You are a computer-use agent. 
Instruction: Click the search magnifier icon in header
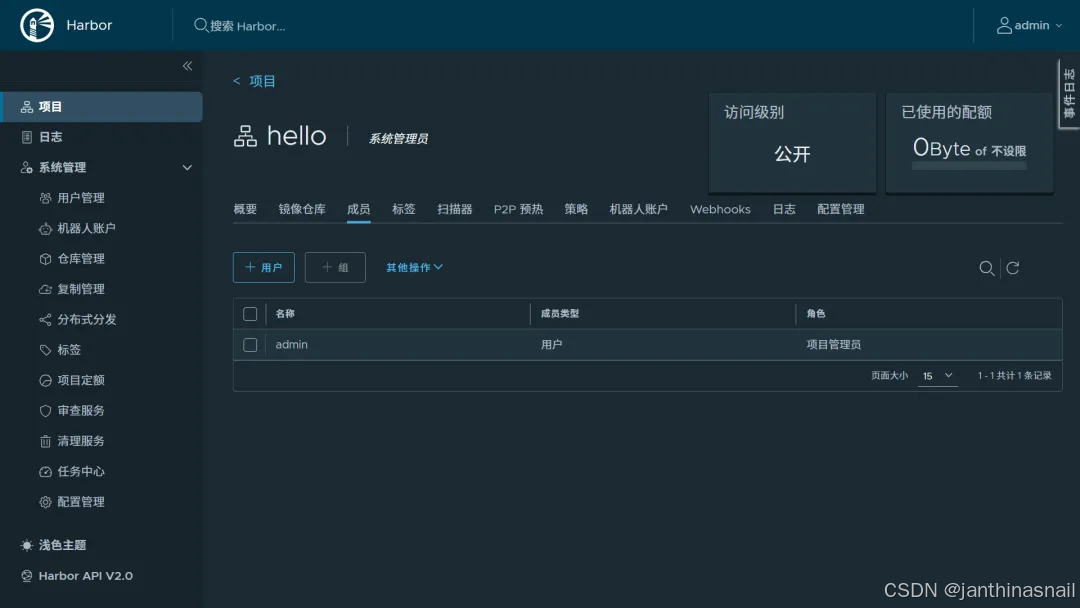200,25
